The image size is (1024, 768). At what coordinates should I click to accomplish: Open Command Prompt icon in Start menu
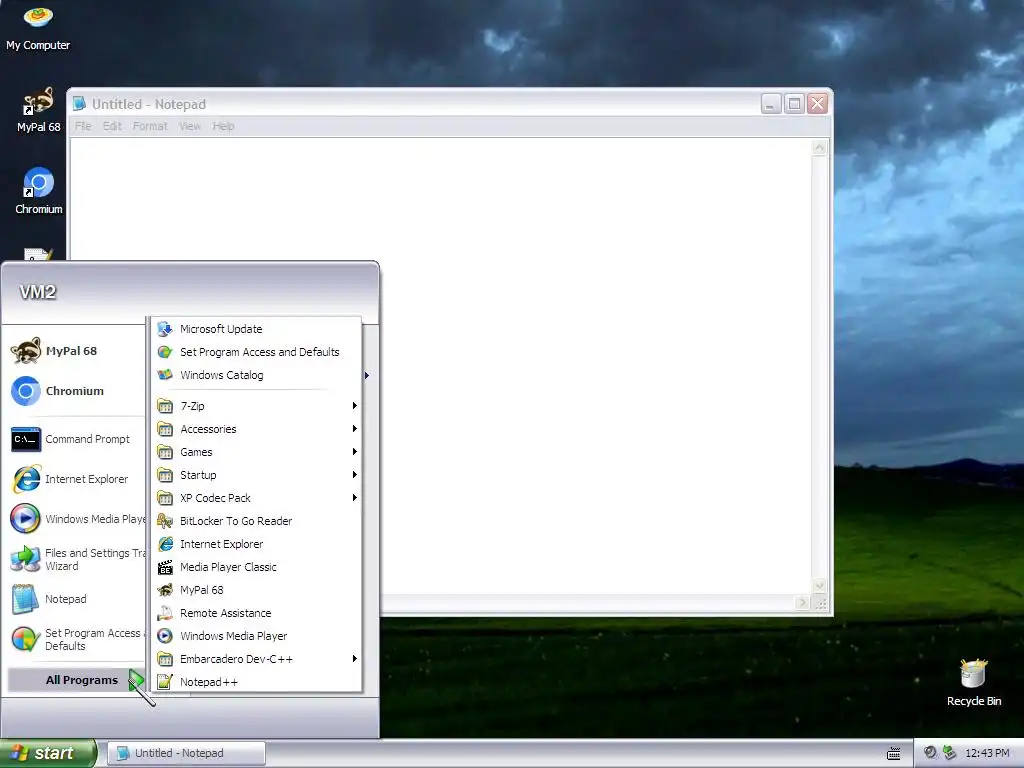(26, 439)
